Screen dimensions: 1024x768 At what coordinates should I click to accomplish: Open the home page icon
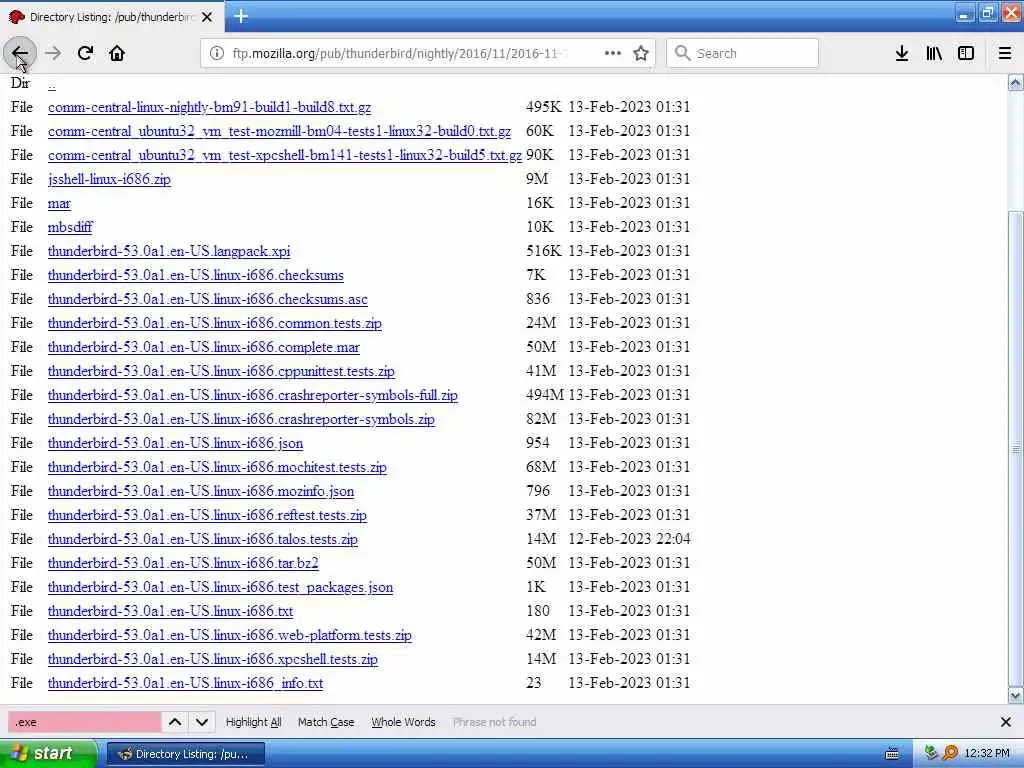pos(117,54)
